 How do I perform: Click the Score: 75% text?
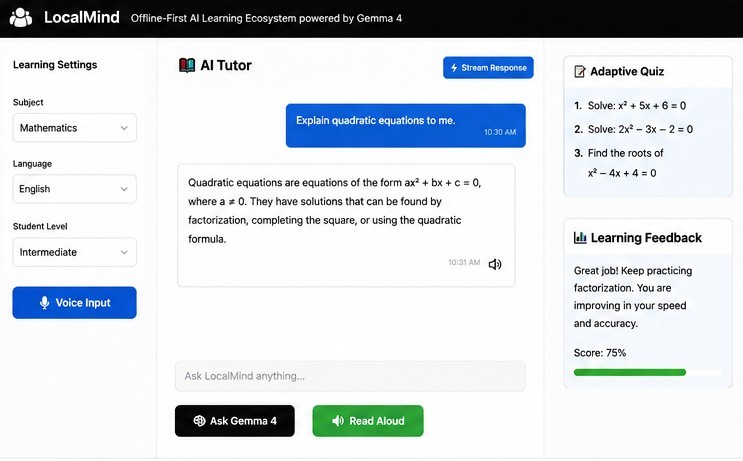tap(600, 353)
